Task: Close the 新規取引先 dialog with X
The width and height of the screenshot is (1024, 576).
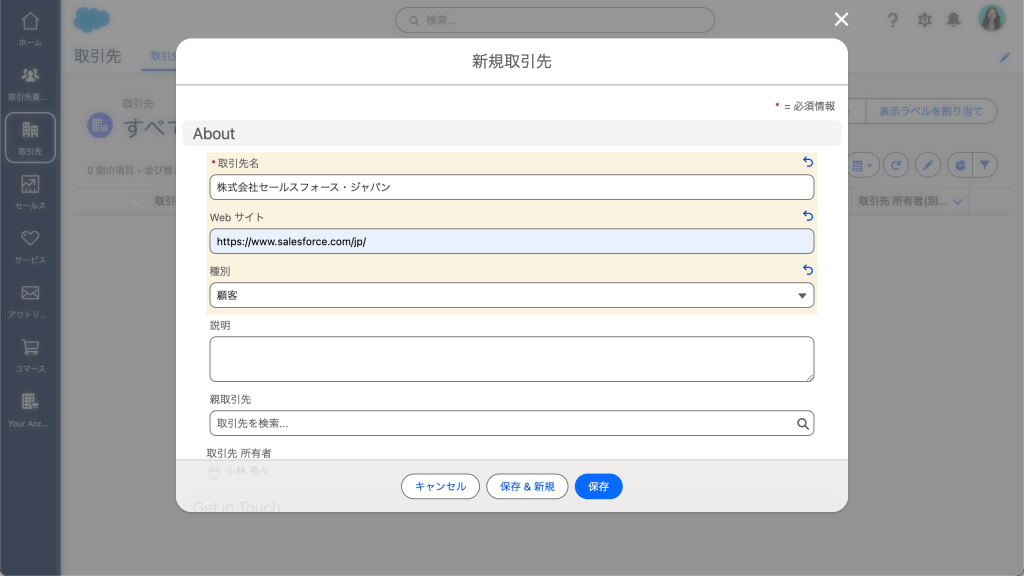Action: click(841, 19)
